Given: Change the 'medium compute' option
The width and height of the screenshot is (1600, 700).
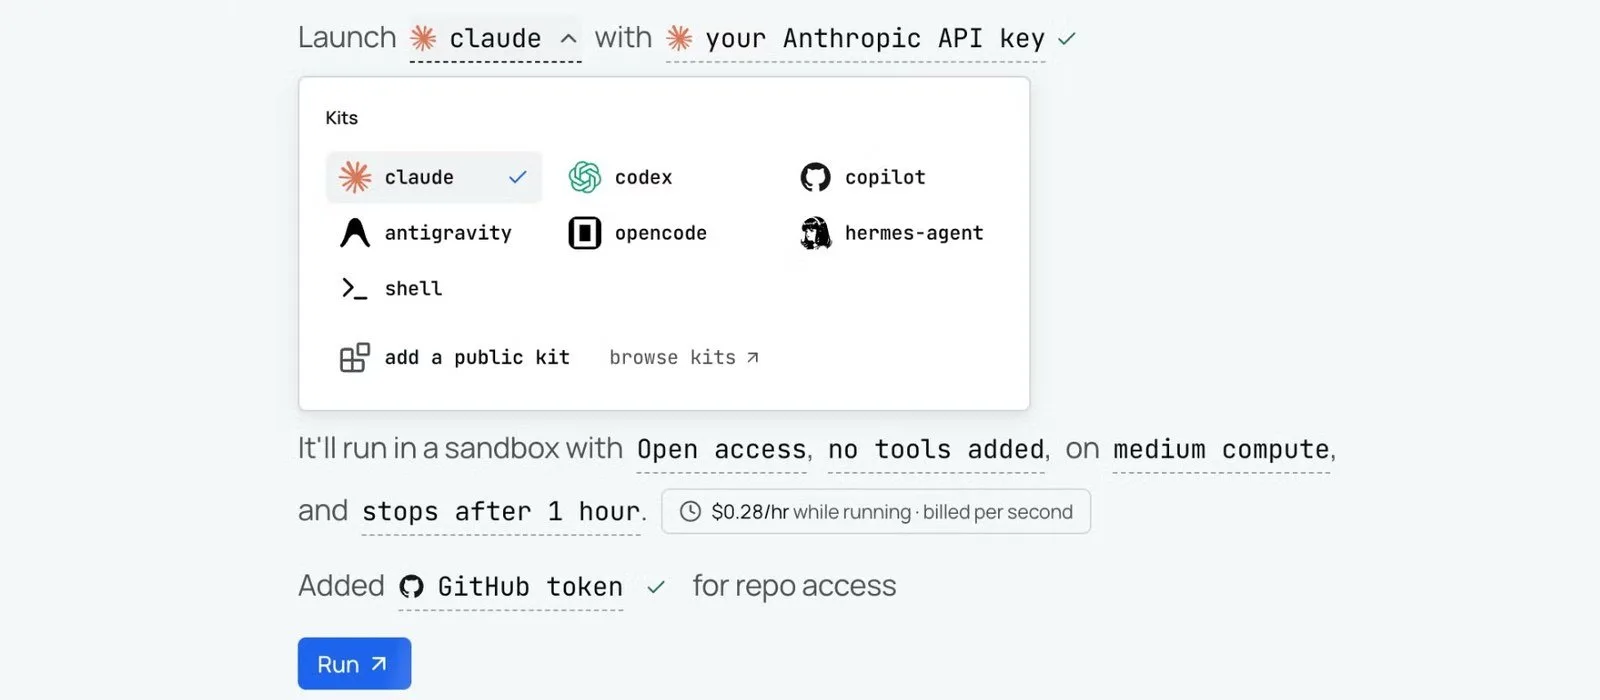Looking at the screenshot, I should click(x=1221, y=450).
